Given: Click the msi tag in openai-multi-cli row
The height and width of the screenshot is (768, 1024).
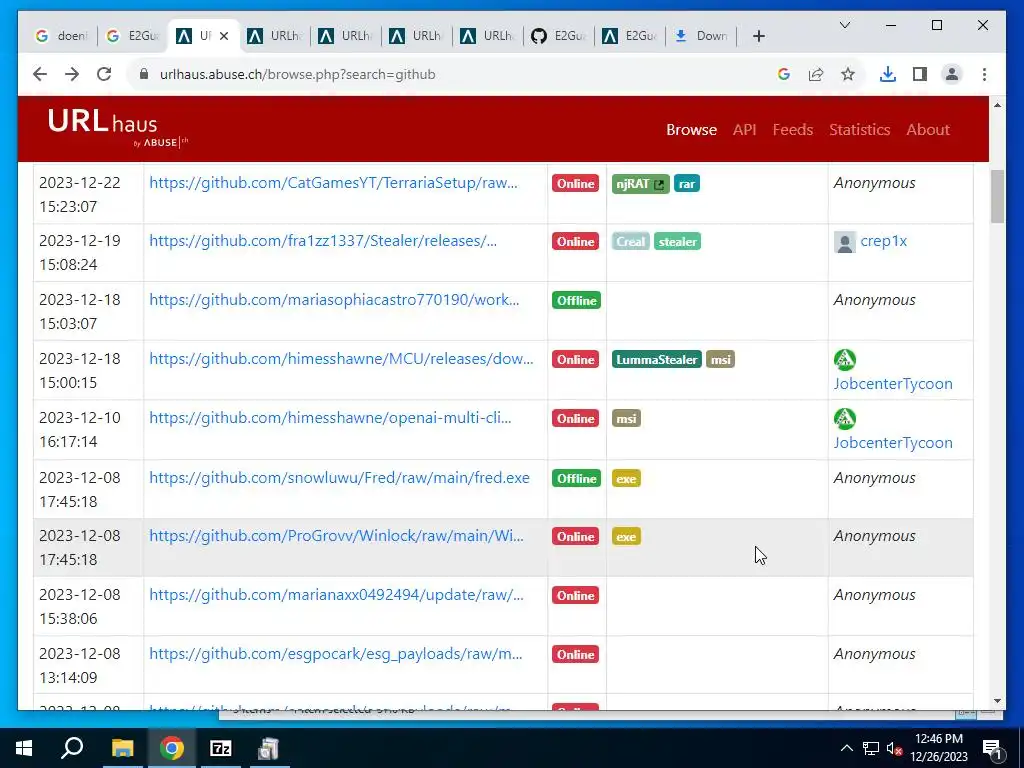Looking at the screenshot, I should [x=626, y=419].
